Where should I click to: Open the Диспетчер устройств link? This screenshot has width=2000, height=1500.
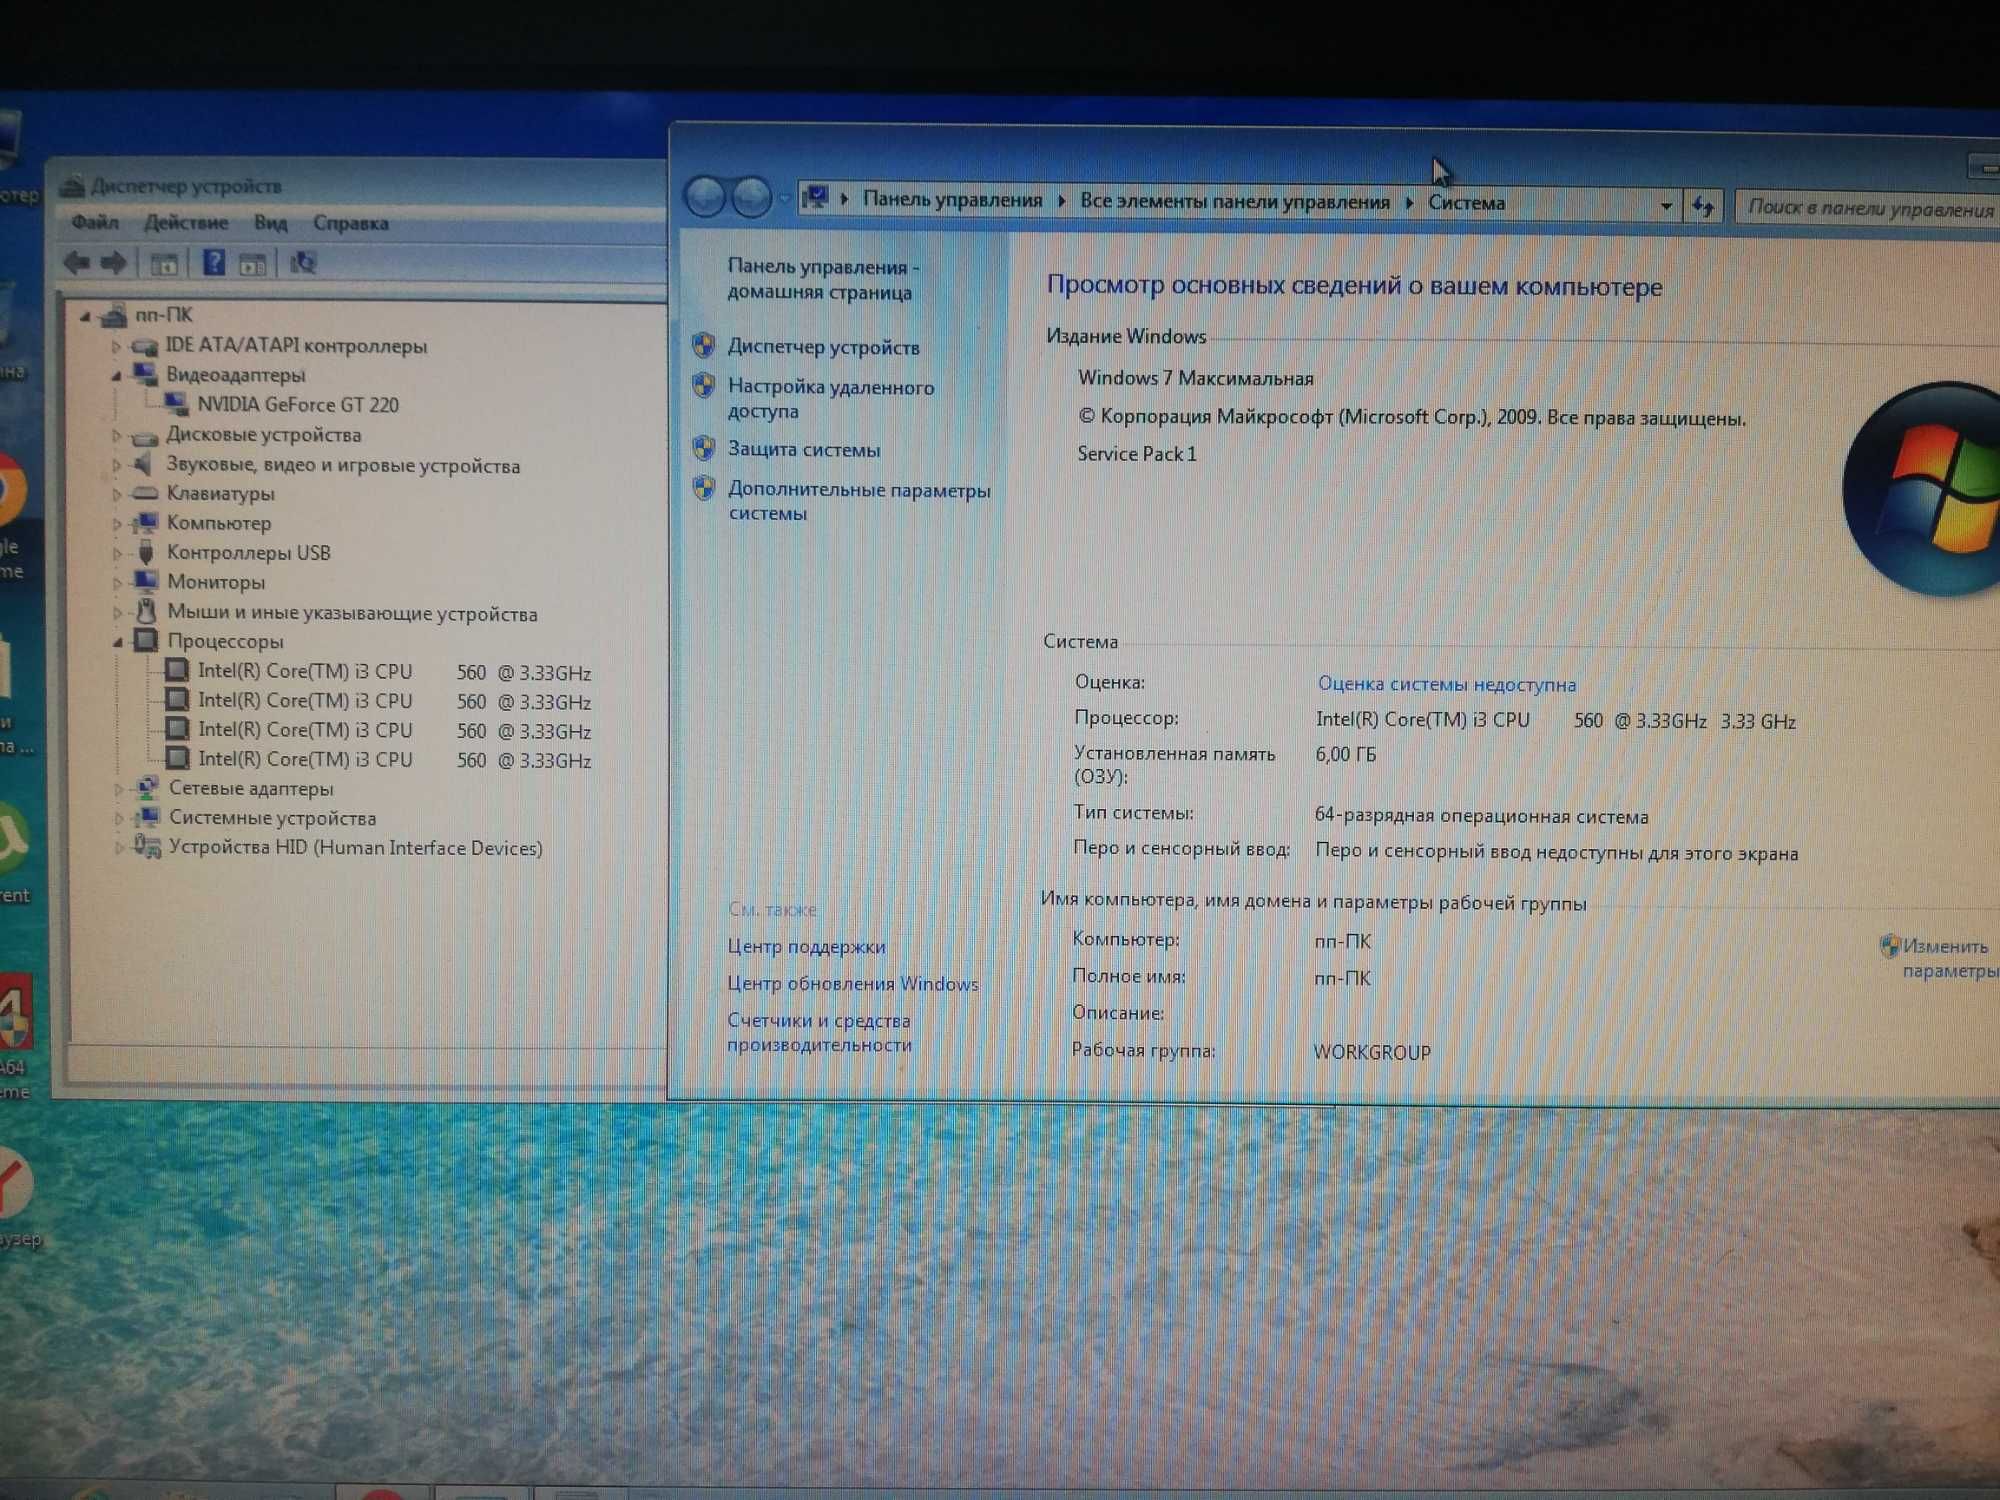coord(823,347)
